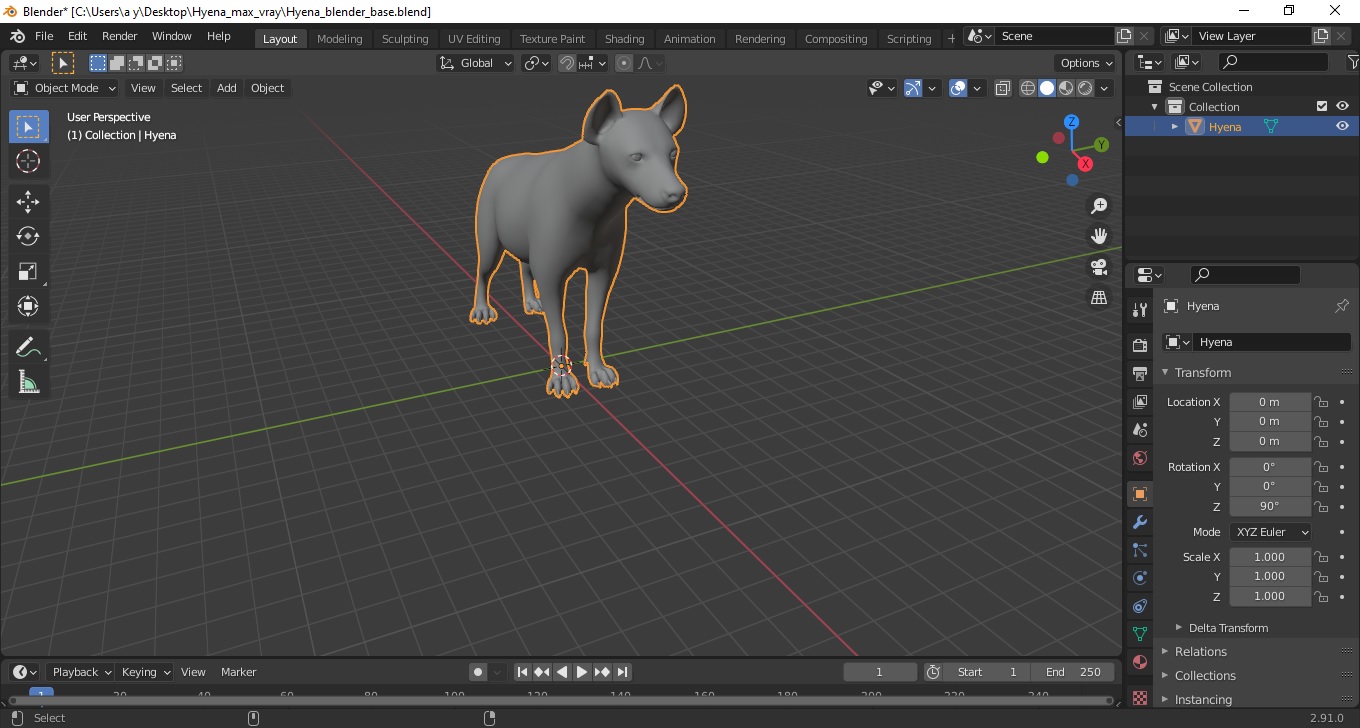Click the viewport zoom magnifier icon
Screen dimensions: 1360x728
1099,206
